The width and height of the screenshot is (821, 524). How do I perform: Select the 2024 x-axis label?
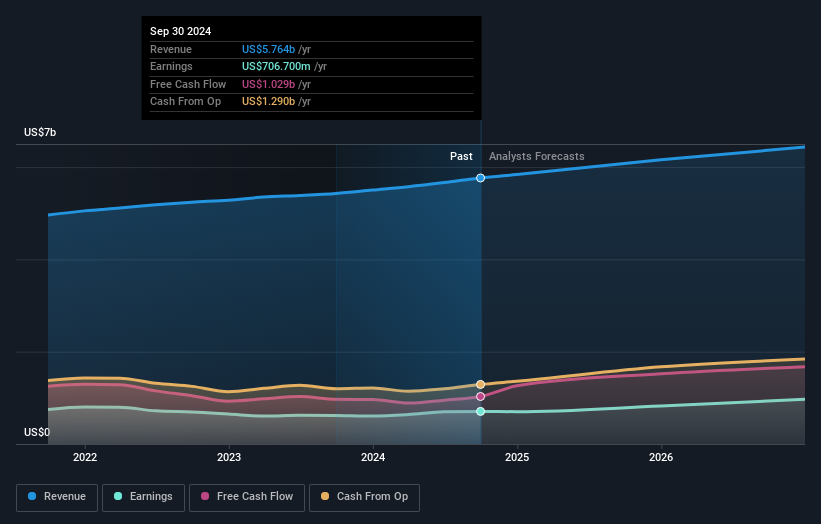(373, 457)
